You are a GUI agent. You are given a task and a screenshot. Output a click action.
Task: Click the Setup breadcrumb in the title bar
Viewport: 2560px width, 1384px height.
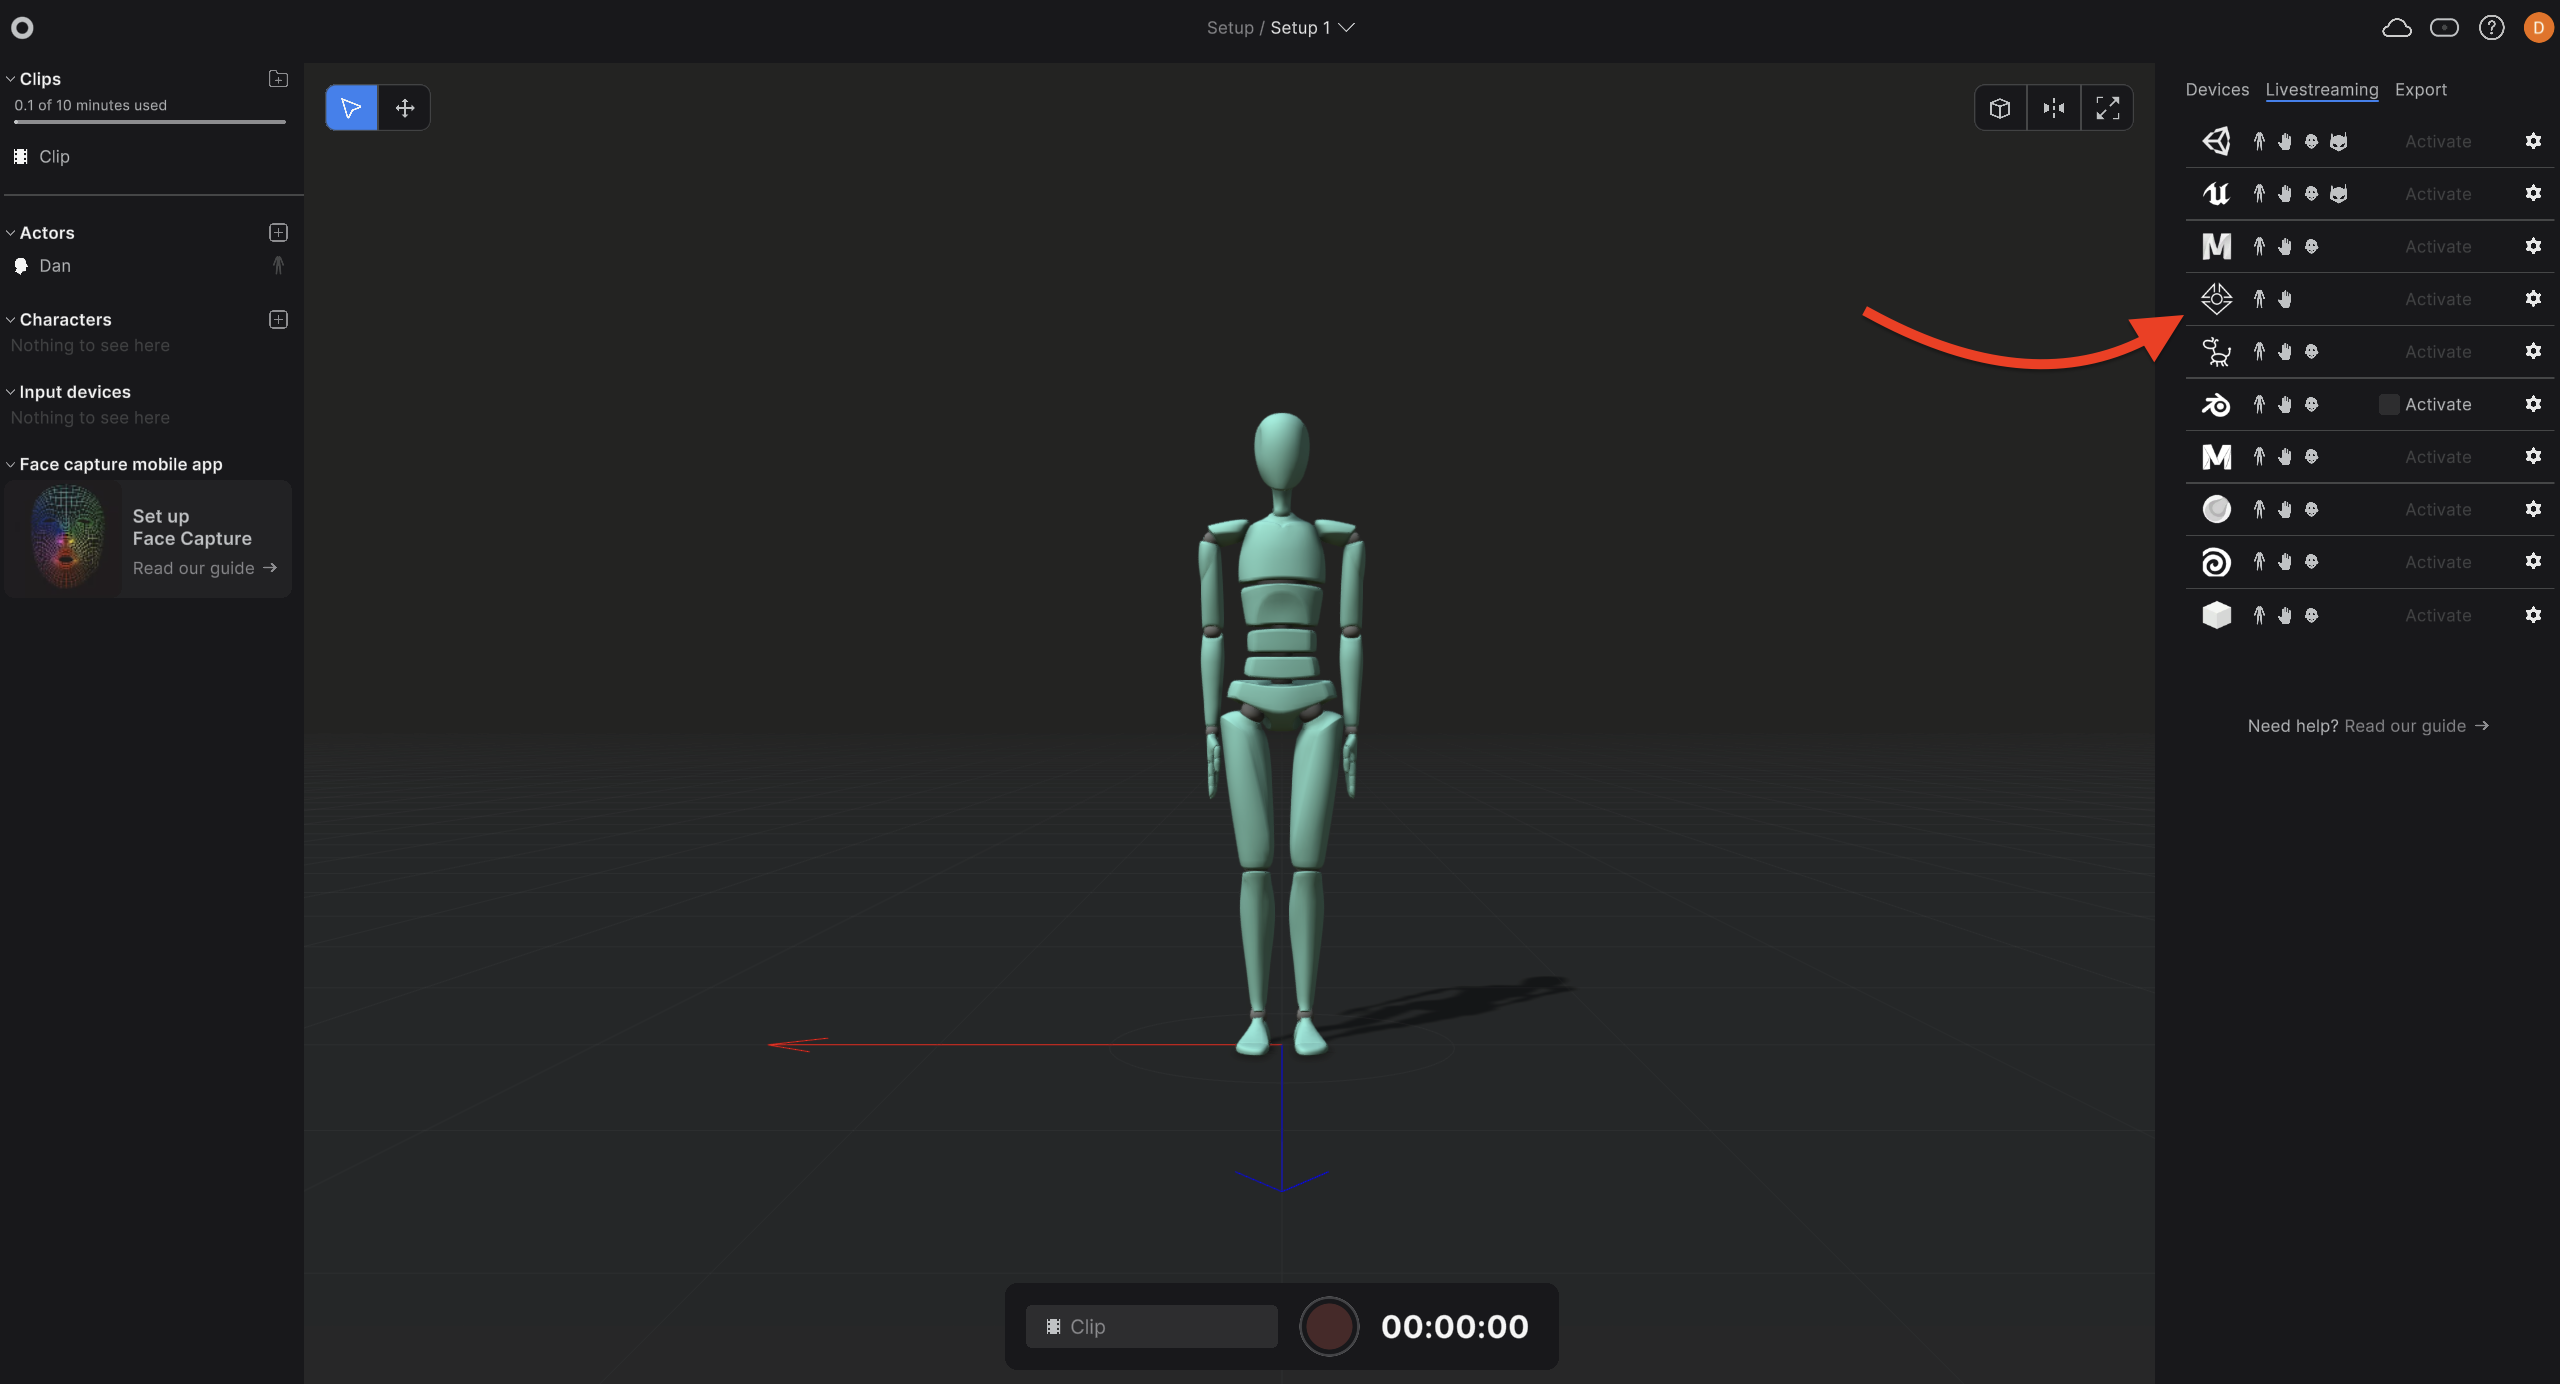(x=1230, y=28)
